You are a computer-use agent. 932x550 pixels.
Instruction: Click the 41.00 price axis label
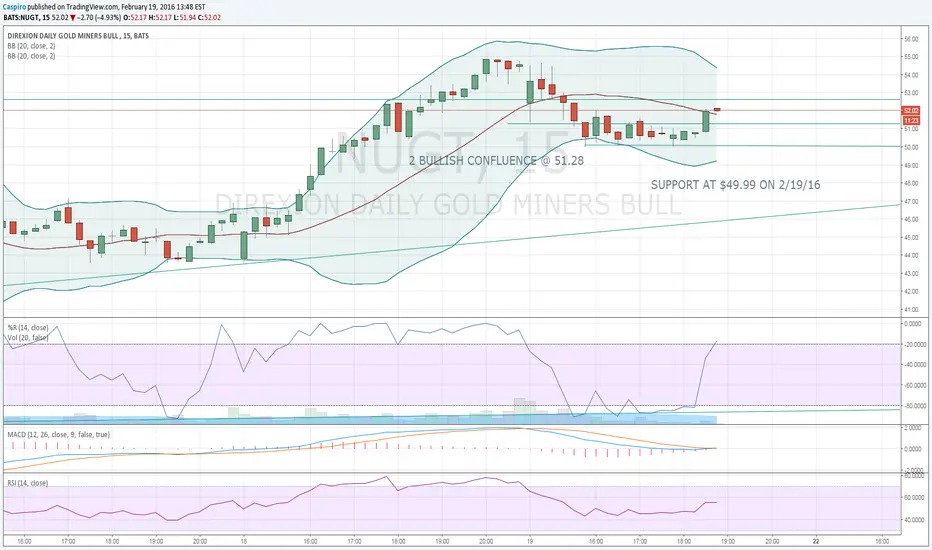pos(911,310)
